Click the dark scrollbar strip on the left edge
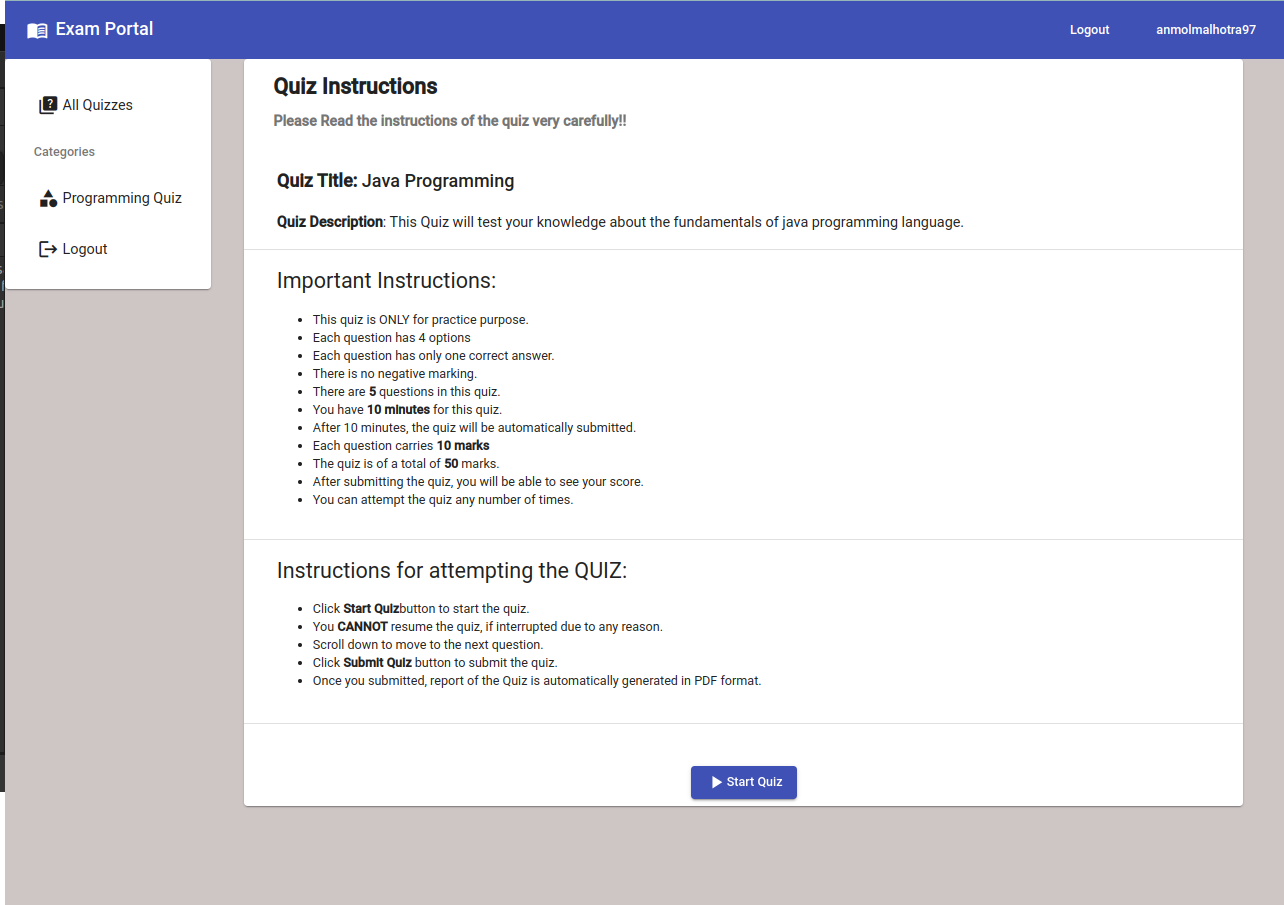 [4, 500]
